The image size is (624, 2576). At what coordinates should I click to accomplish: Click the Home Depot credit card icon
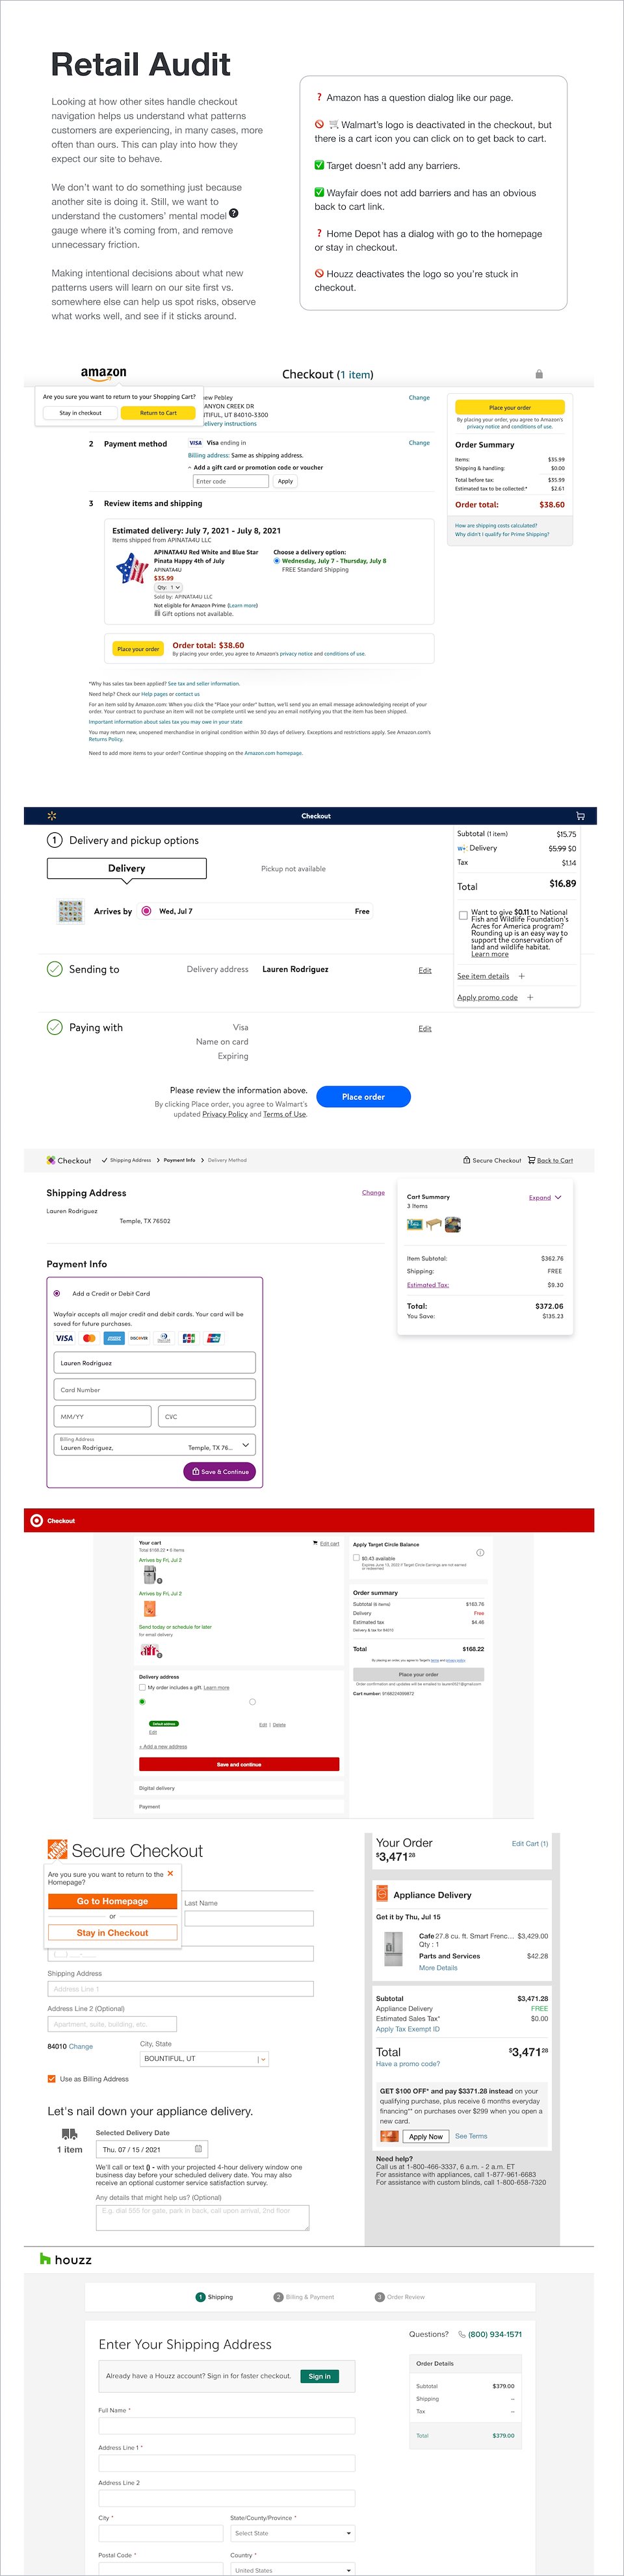click(390, 2136)
